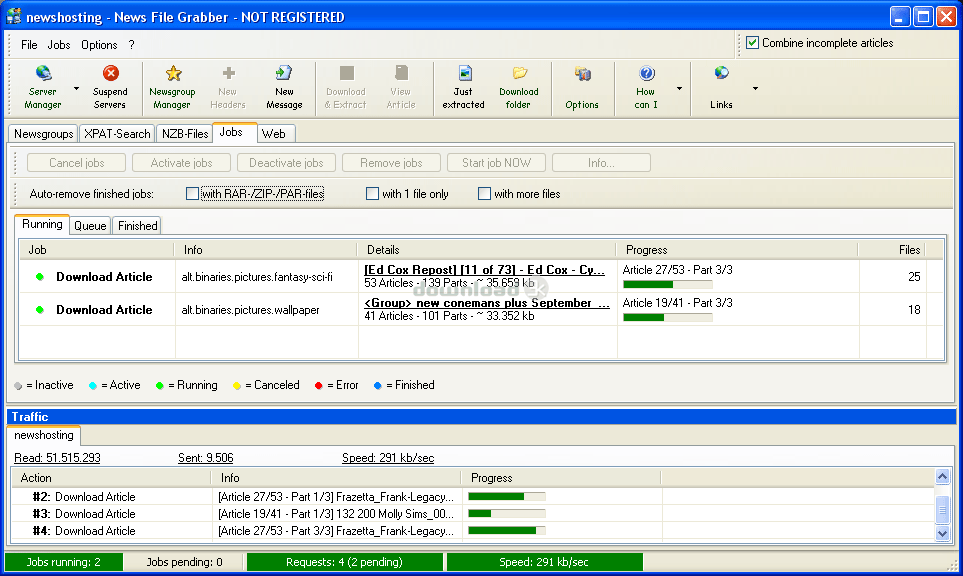
Task: Sort jobs by the Files column header
Action: coord(892,250)
